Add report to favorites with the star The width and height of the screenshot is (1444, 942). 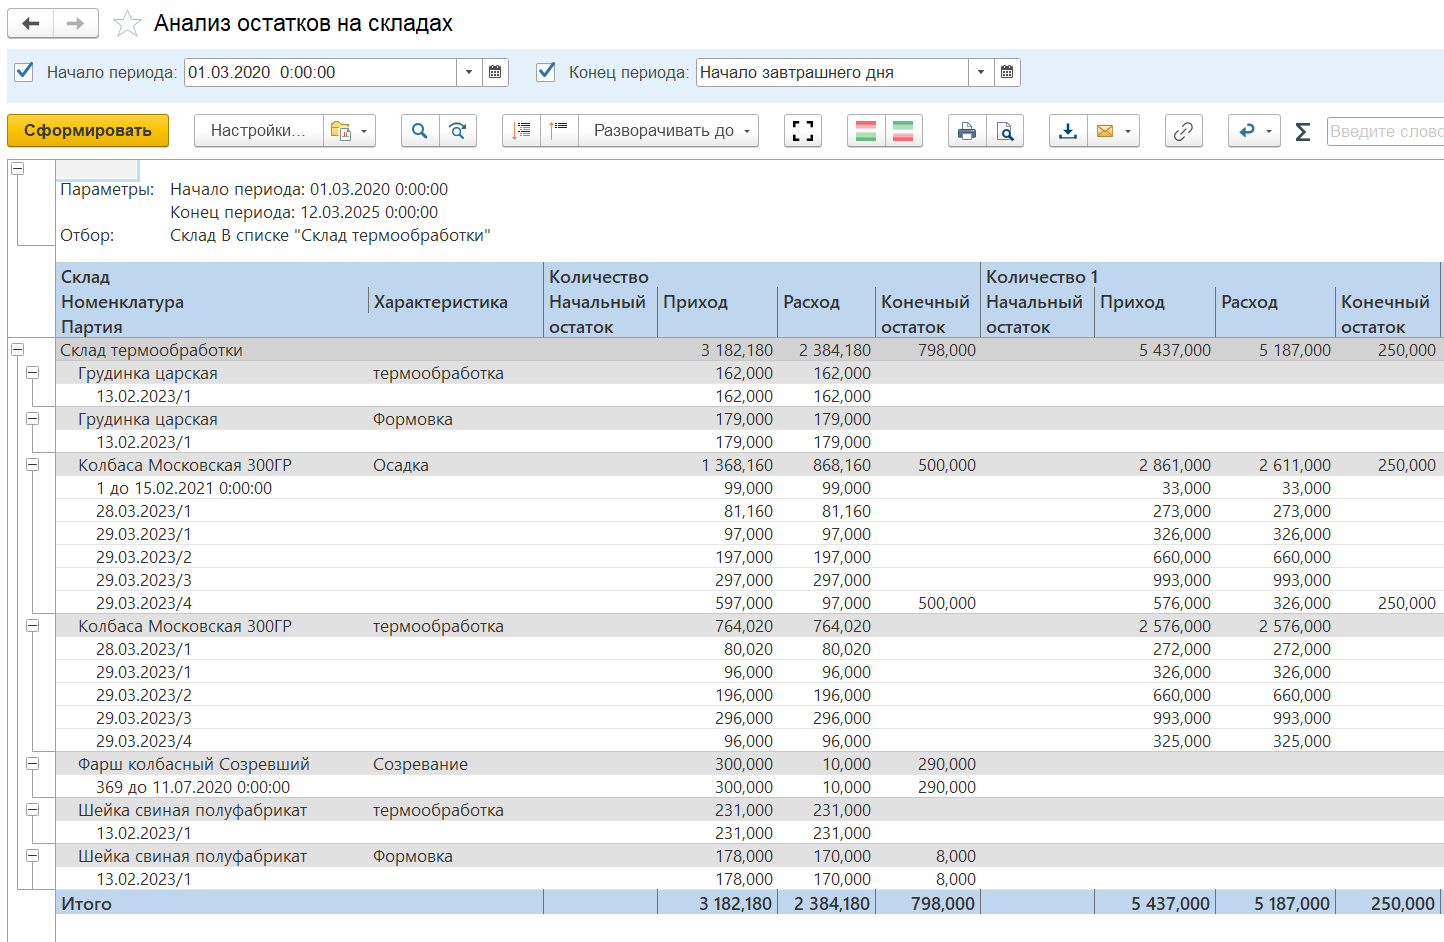127,24
